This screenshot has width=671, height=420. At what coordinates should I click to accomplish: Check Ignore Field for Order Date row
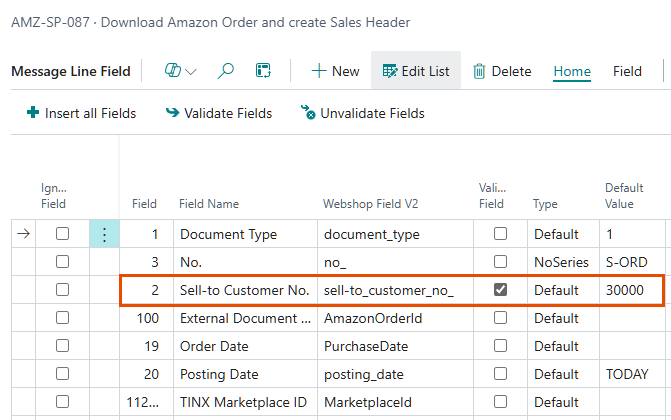(x=62, y=346)
